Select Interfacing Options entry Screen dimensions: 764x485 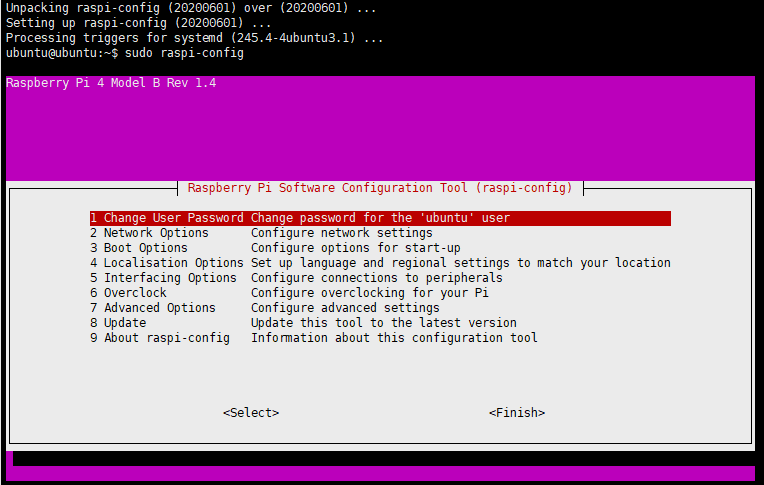tap(163, 278)
